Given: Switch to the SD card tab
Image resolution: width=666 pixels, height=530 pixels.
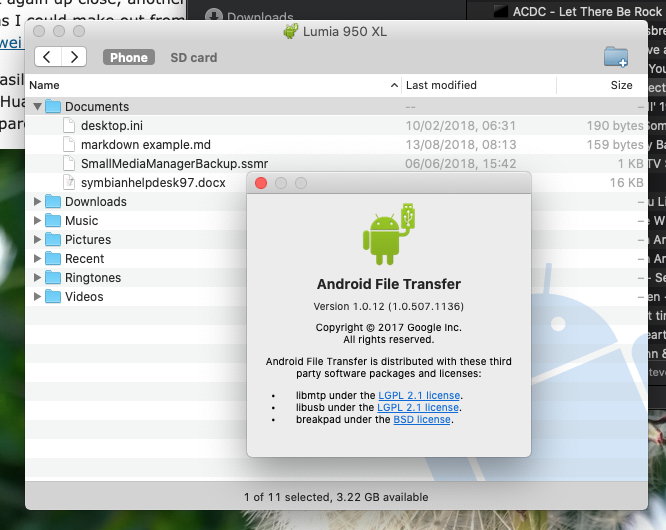Looking at the screenshot, I should [x=194, y=57].
